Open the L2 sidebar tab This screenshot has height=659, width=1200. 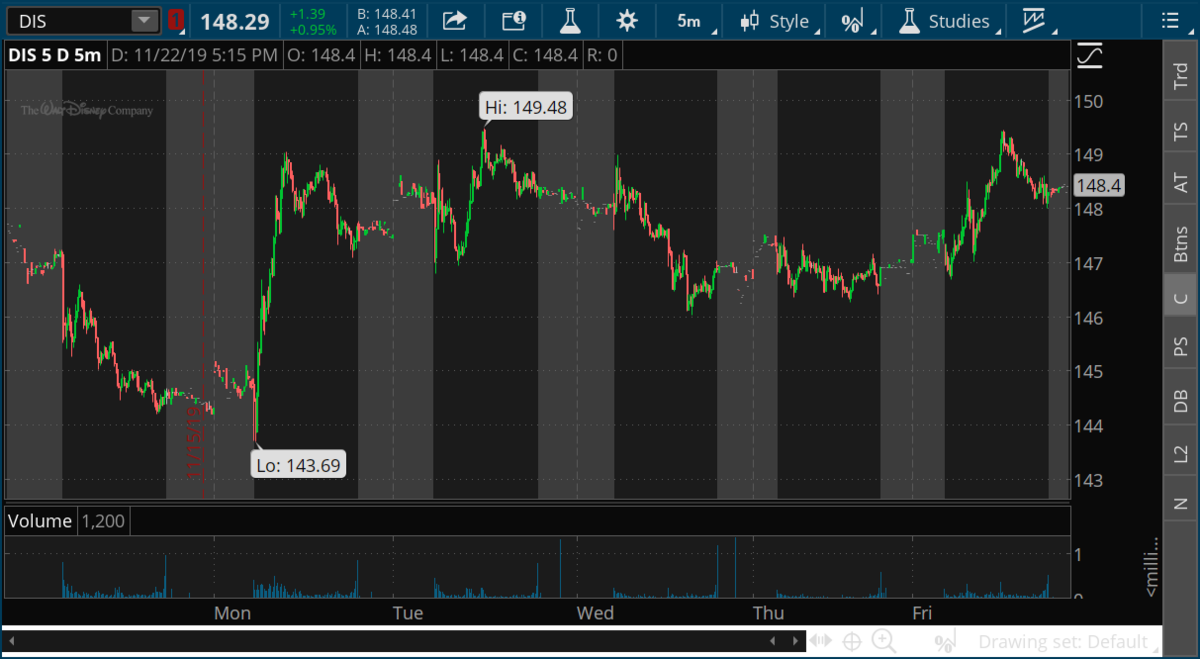tap(1181, 453)
